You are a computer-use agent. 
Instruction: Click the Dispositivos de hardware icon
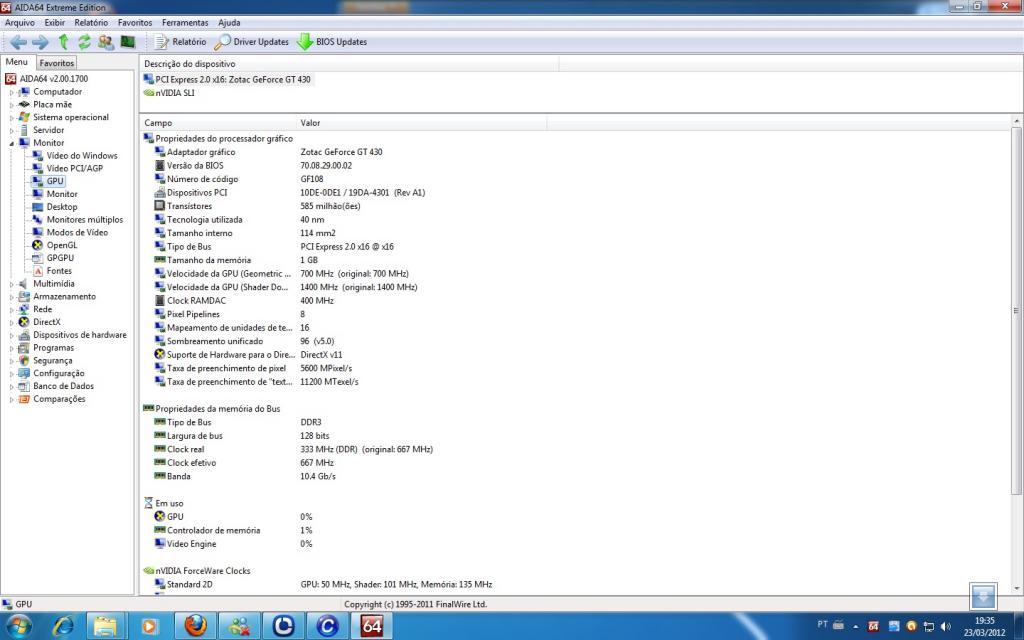click(x=24, y=335)
